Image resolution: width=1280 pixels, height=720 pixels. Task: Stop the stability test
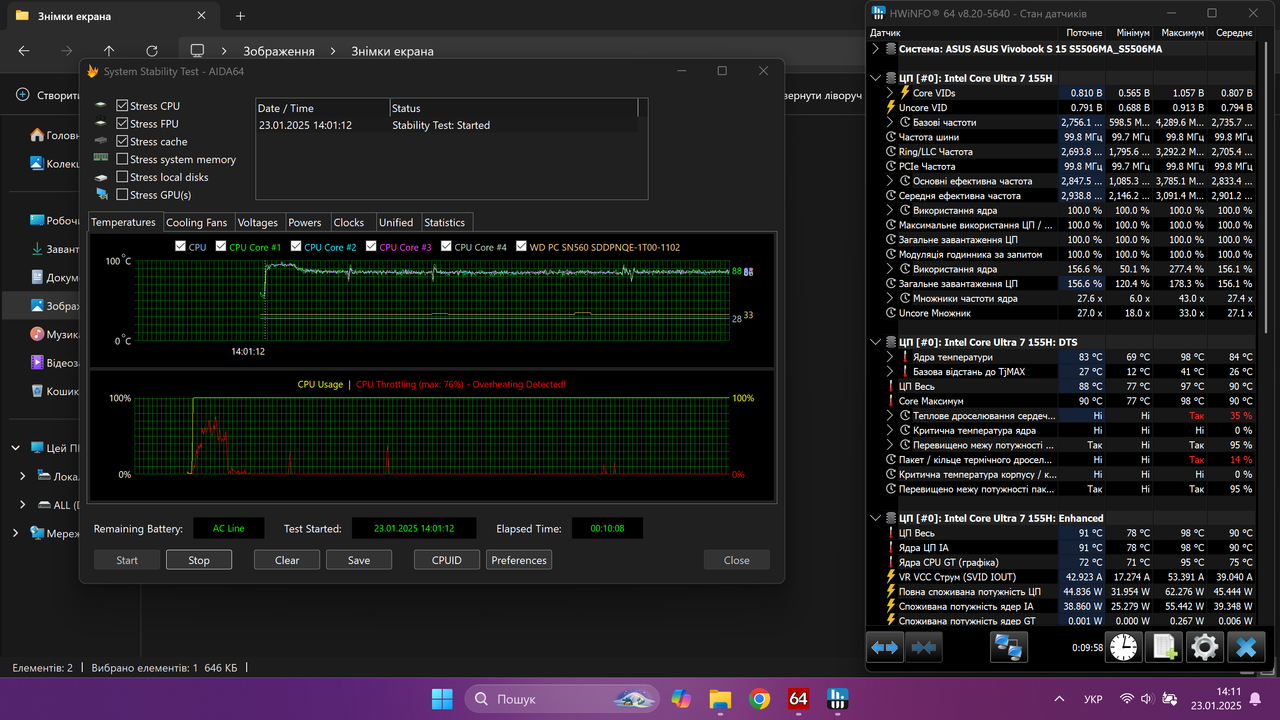pos(199,560)
